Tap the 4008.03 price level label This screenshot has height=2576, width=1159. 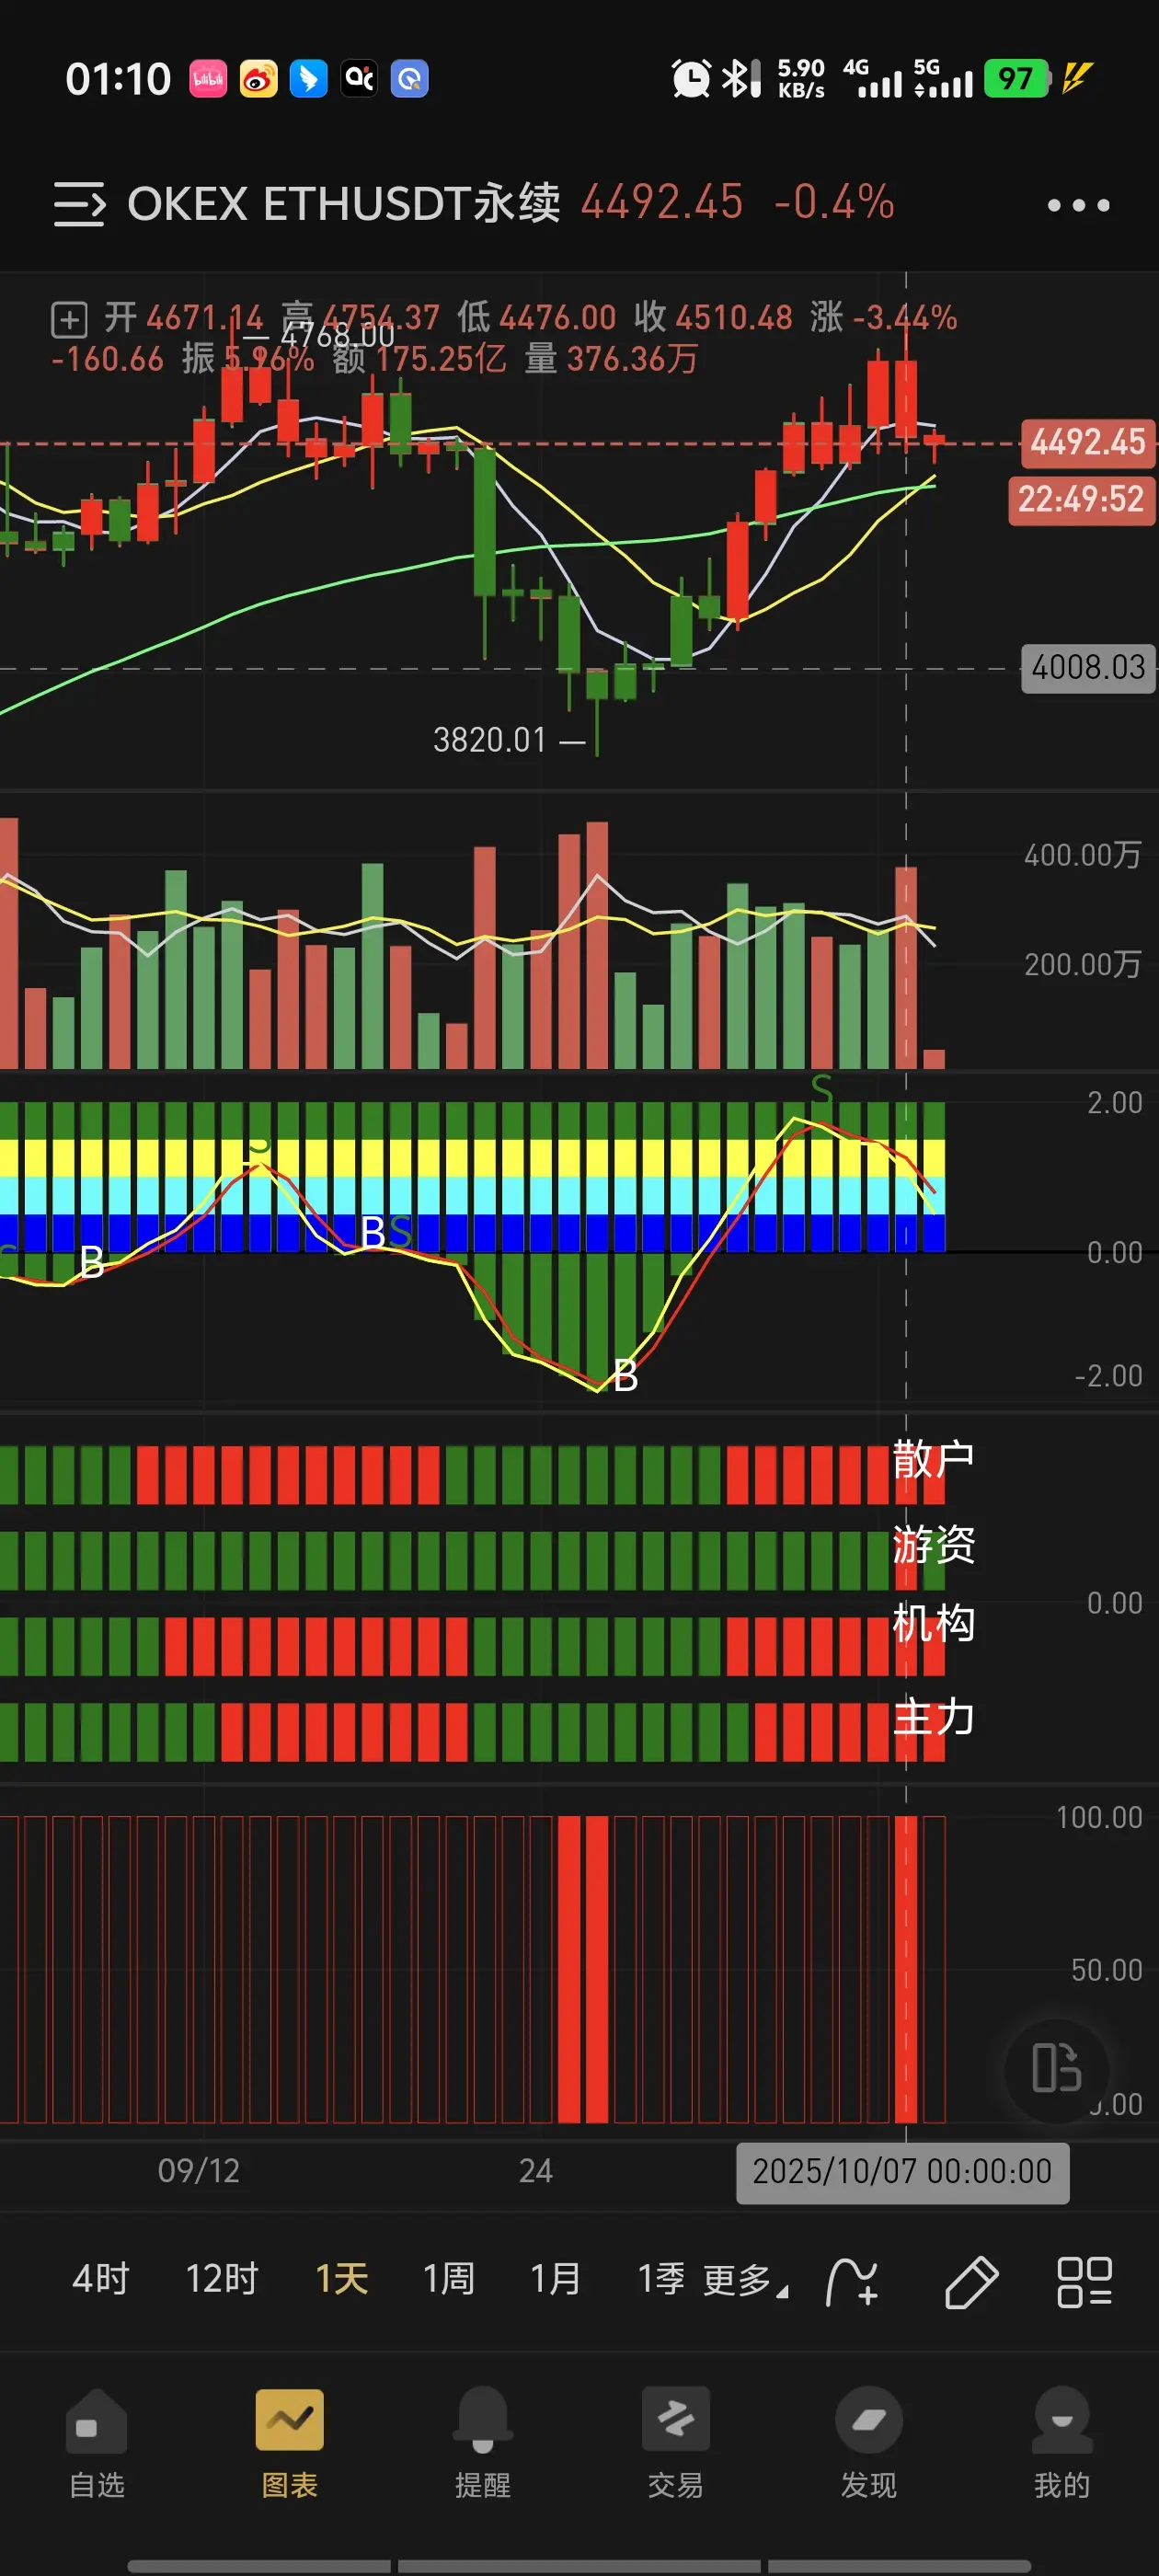(1088, 668)
